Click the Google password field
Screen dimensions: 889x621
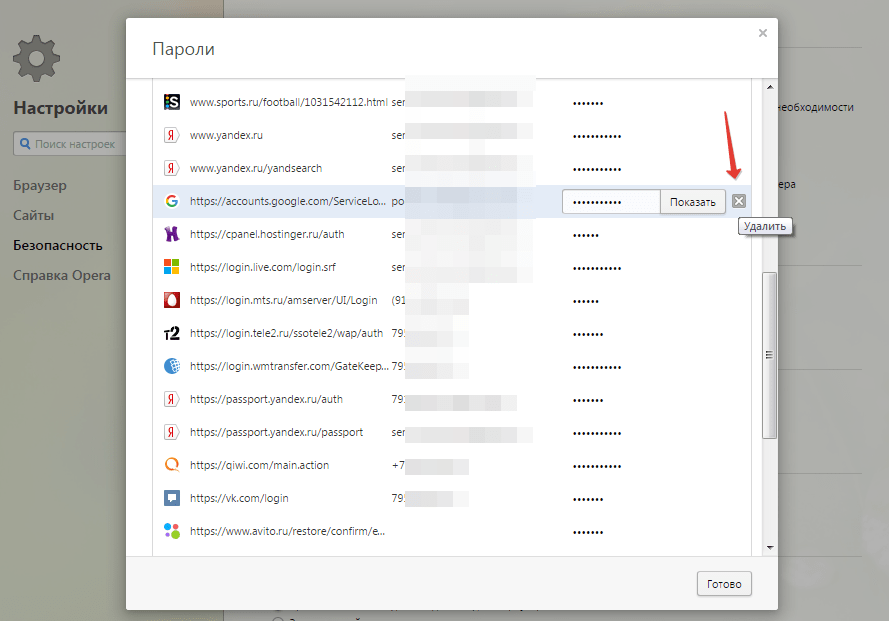610,201
